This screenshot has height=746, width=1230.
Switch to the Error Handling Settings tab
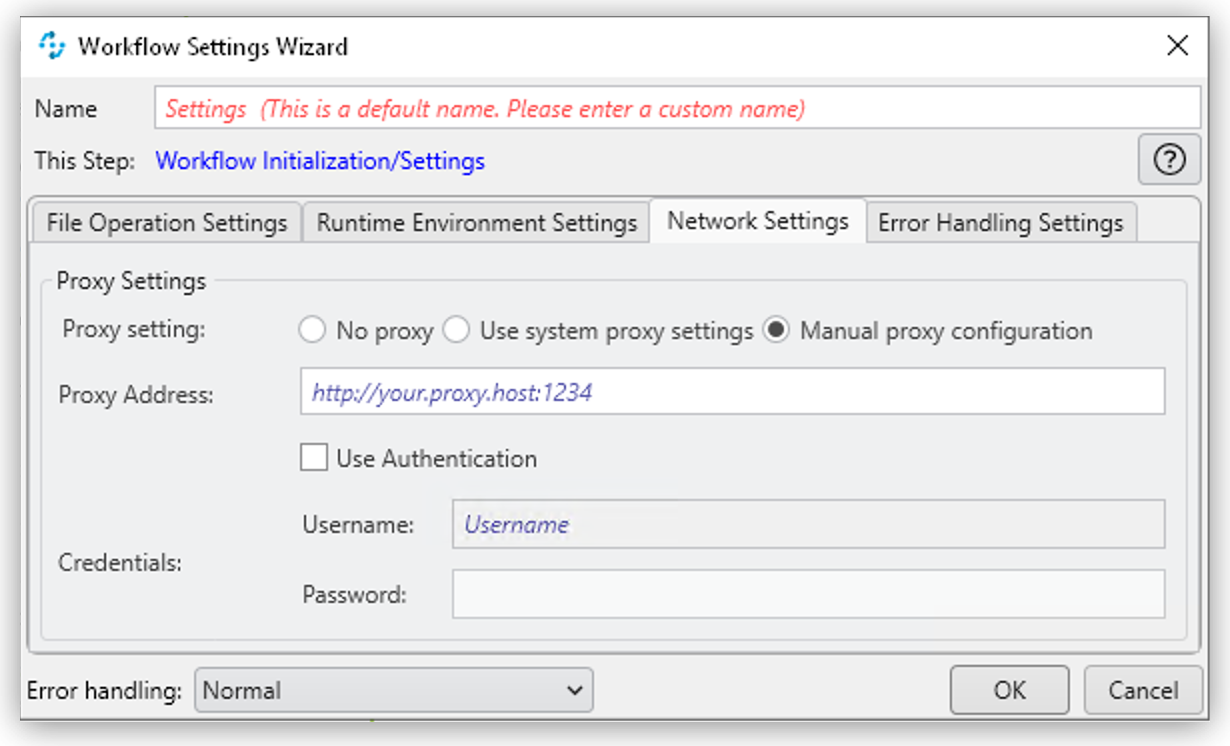pos(1000,222)
